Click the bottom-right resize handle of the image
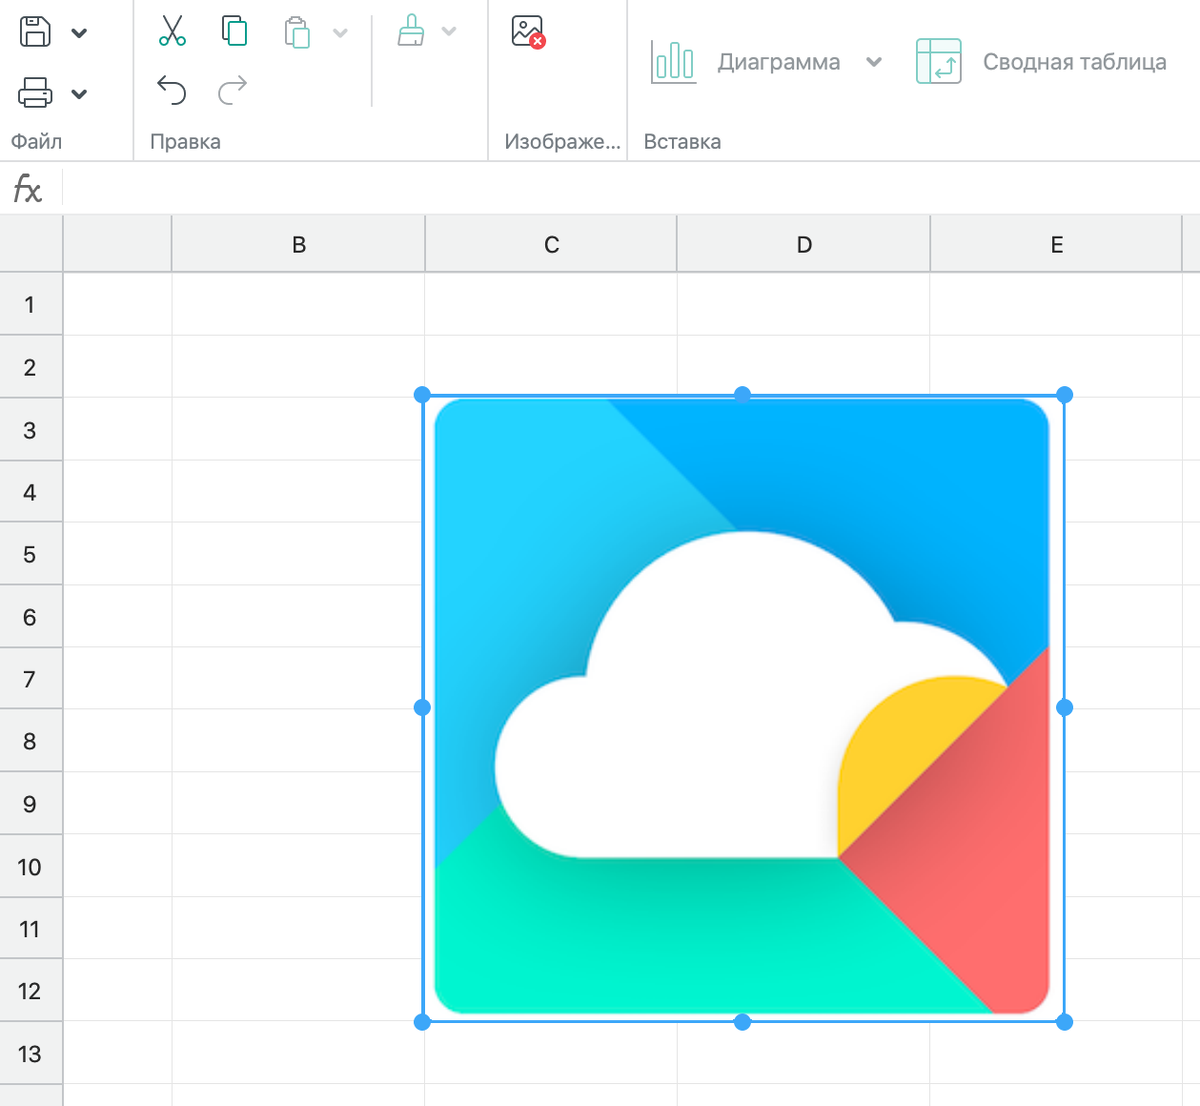Image resolution: width=1200 pixels, height=1106 pixels. point(1064,1022)
